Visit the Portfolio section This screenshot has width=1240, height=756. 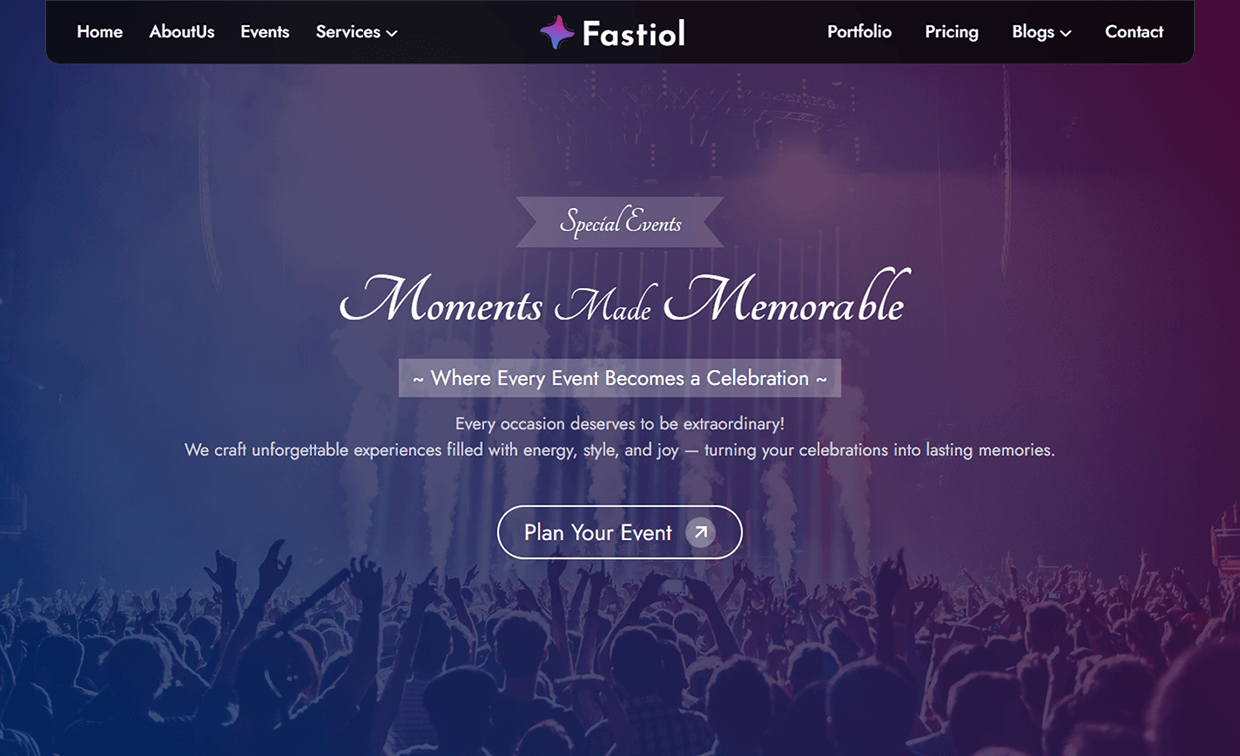click(858, 31)
